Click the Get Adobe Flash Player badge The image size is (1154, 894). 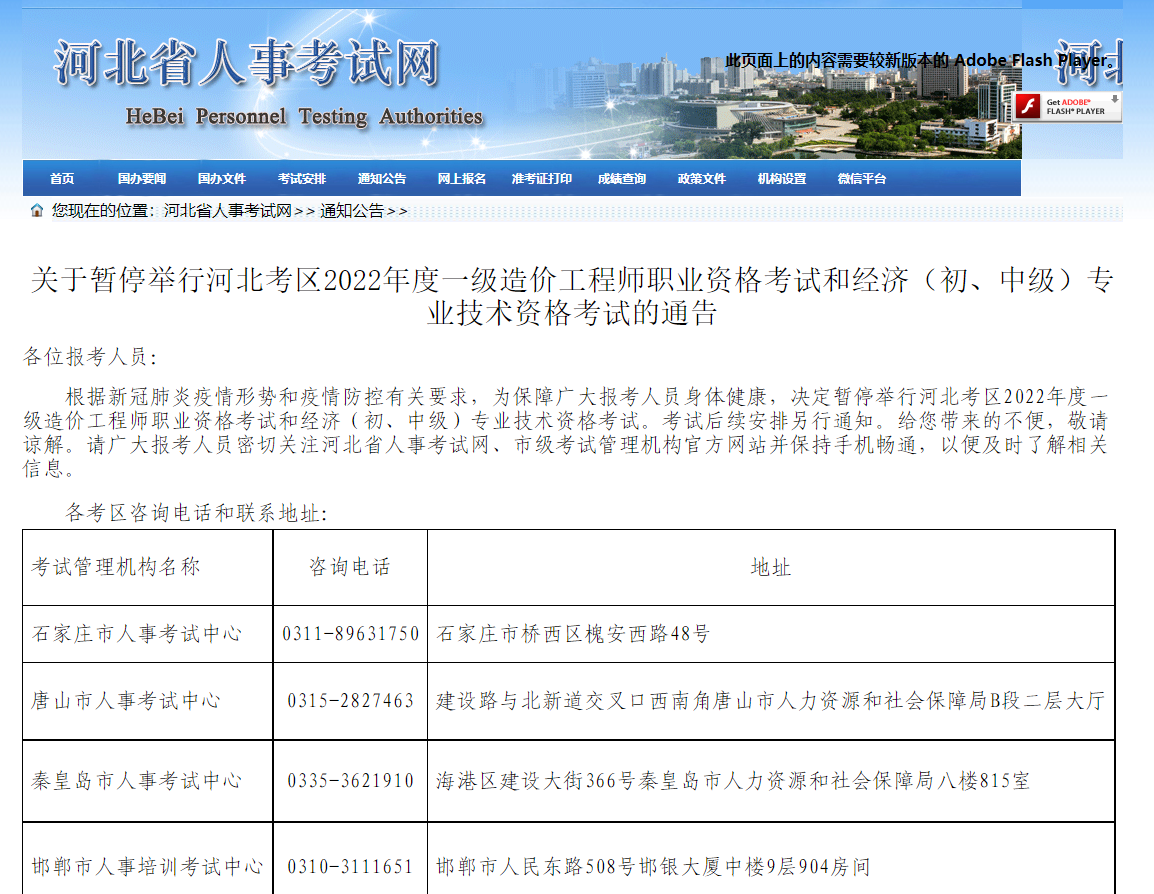pos(1068,106)
